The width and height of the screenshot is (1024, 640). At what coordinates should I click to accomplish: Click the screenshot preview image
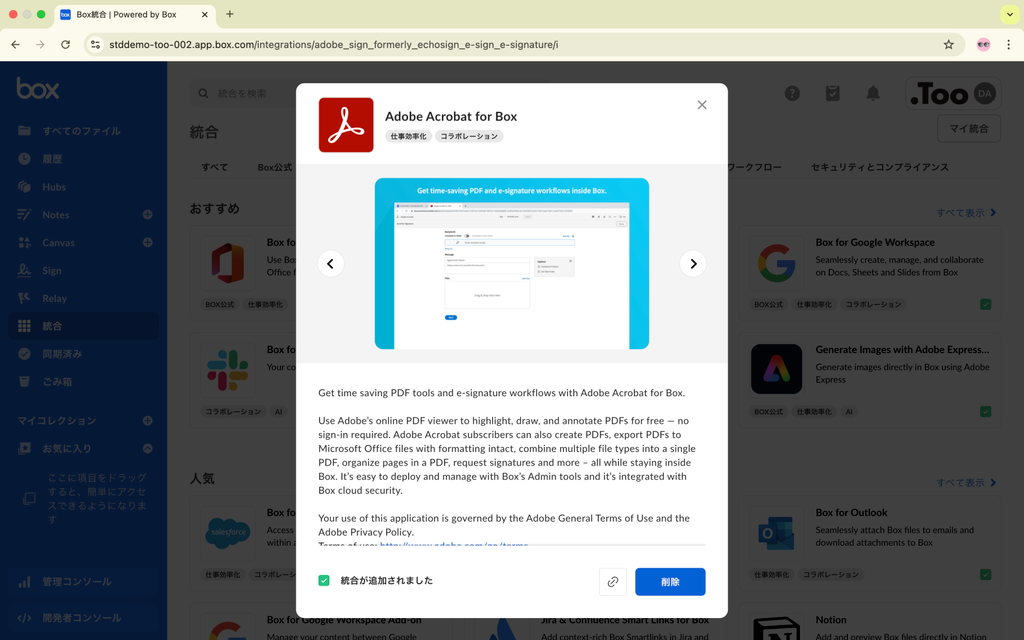click(x=512, y=264)
